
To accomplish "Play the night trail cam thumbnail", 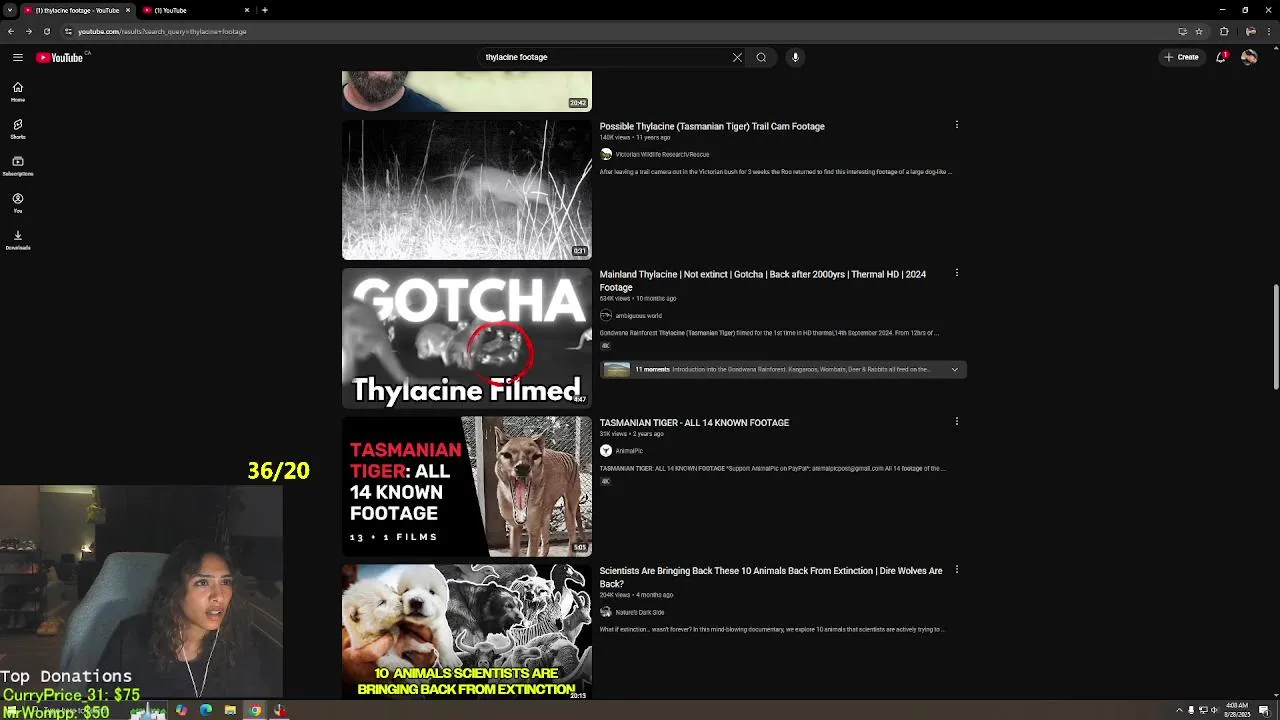I will click(x=467, y=190).
